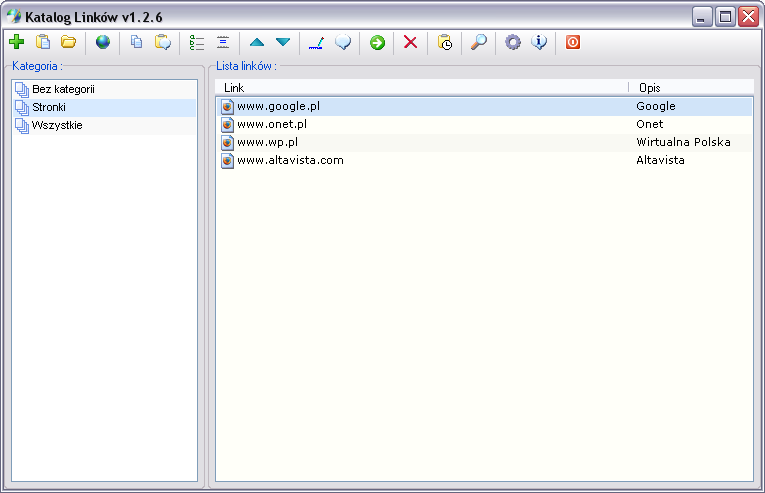Sort by the 'Opis' column header
The width and height of the screenshot is (765, 493).
point(690,88)
